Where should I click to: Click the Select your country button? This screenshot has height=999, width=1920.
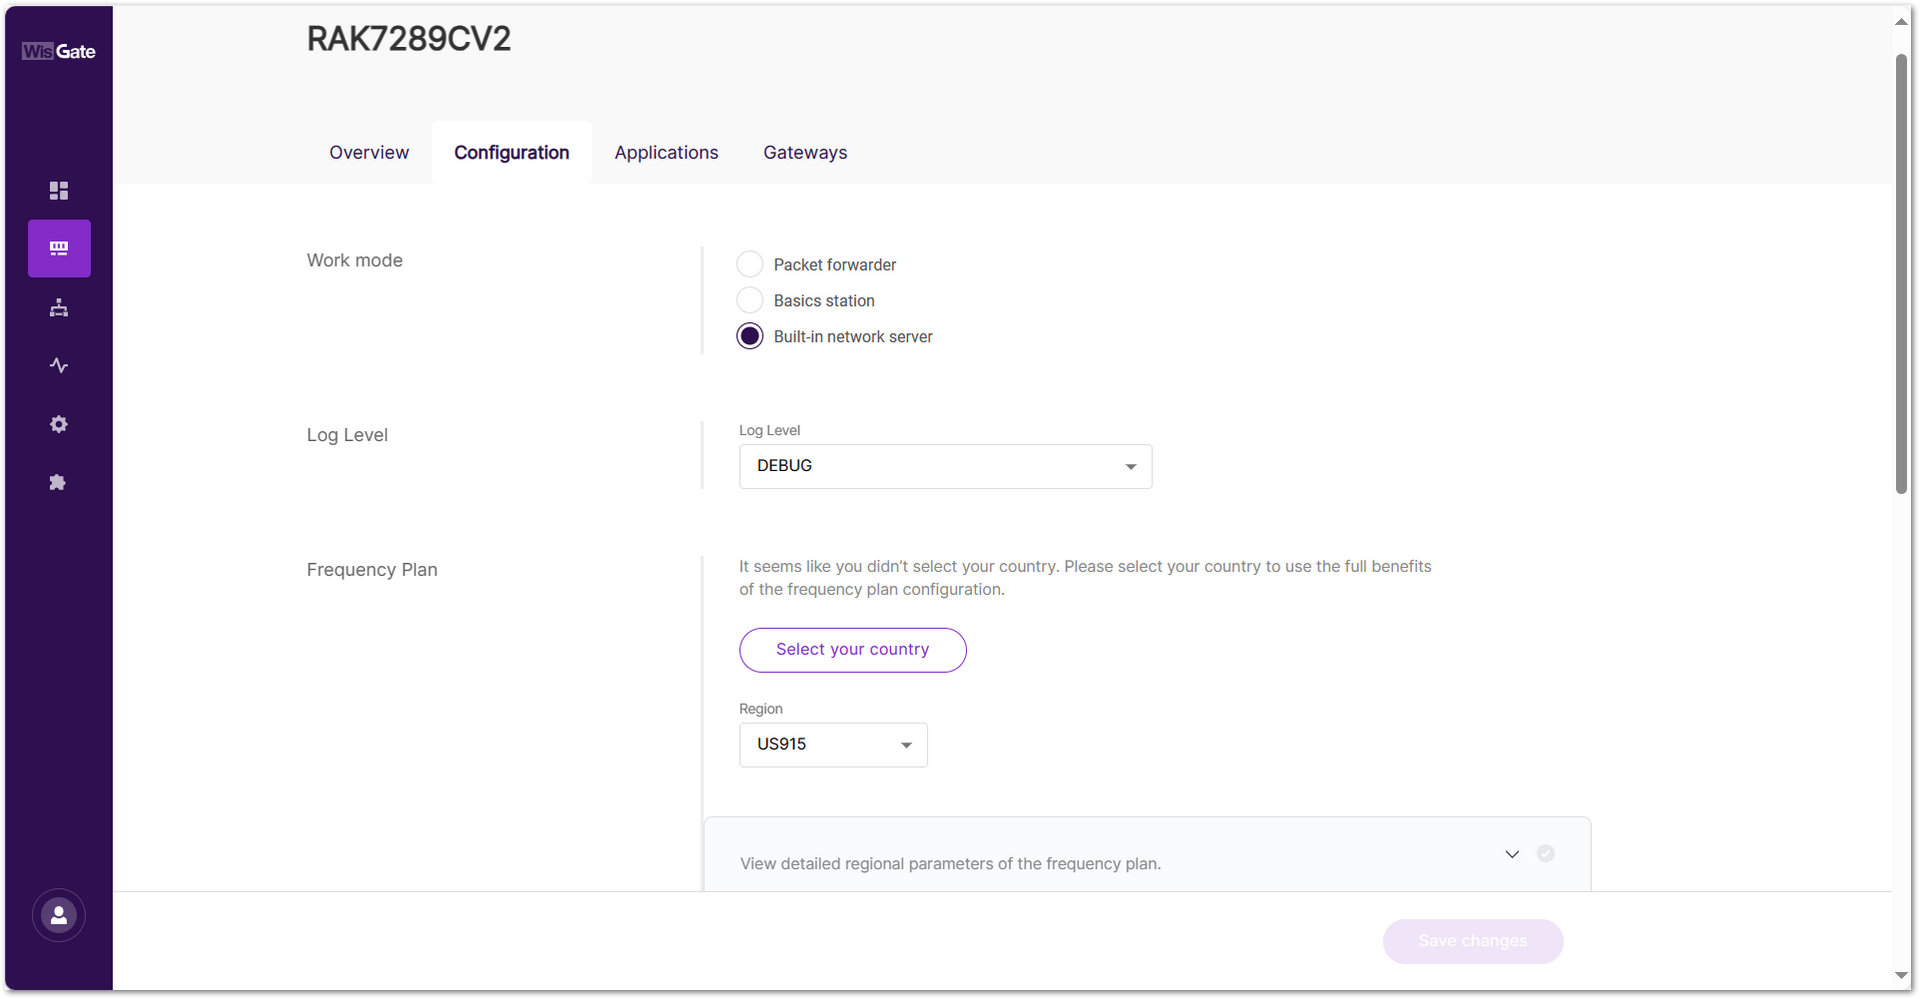pyautogui.click(x=852, y=650)
